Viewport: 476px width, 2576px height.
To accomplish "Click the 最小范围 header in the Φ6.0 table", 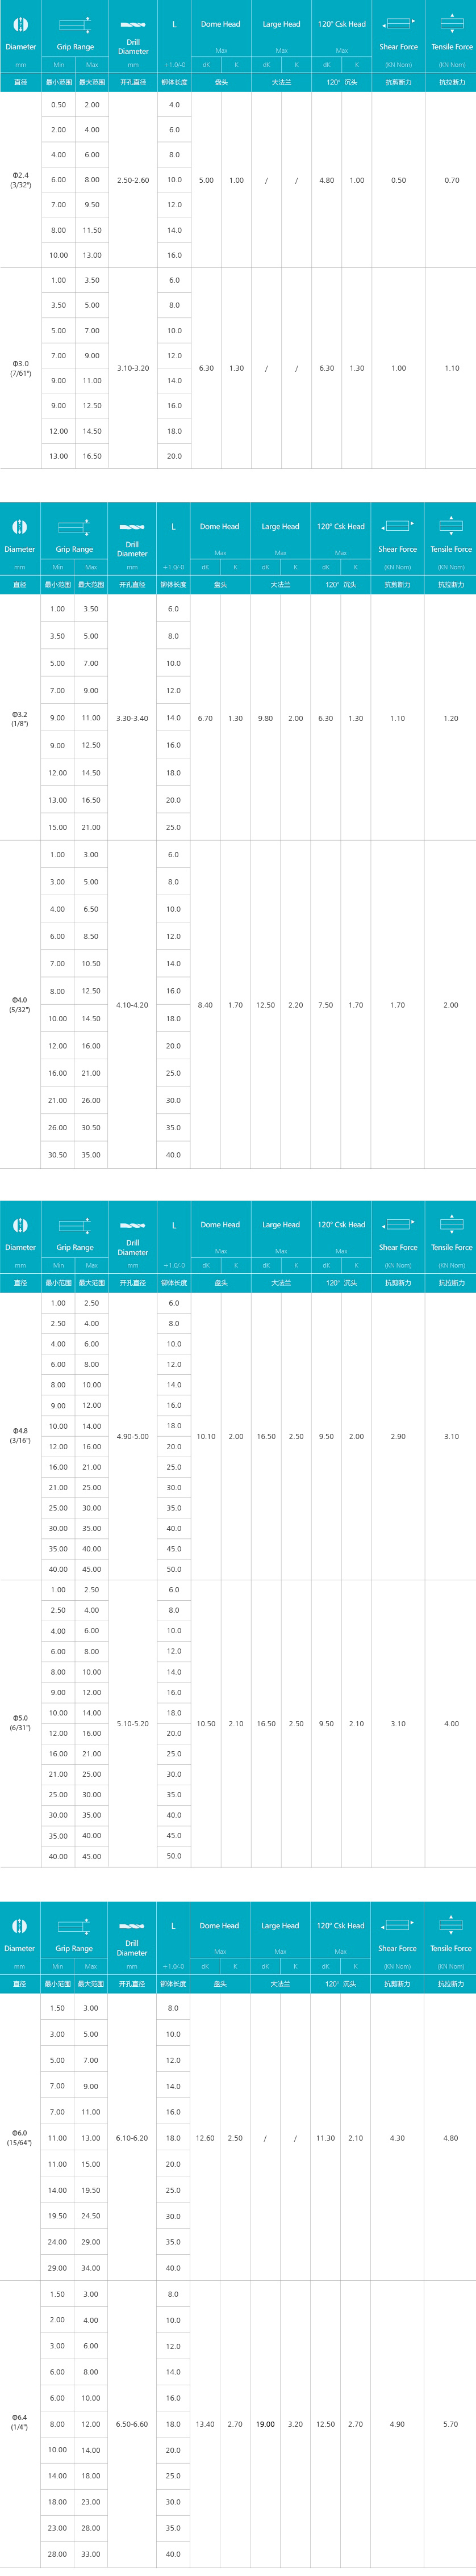I will point(58,1984).
